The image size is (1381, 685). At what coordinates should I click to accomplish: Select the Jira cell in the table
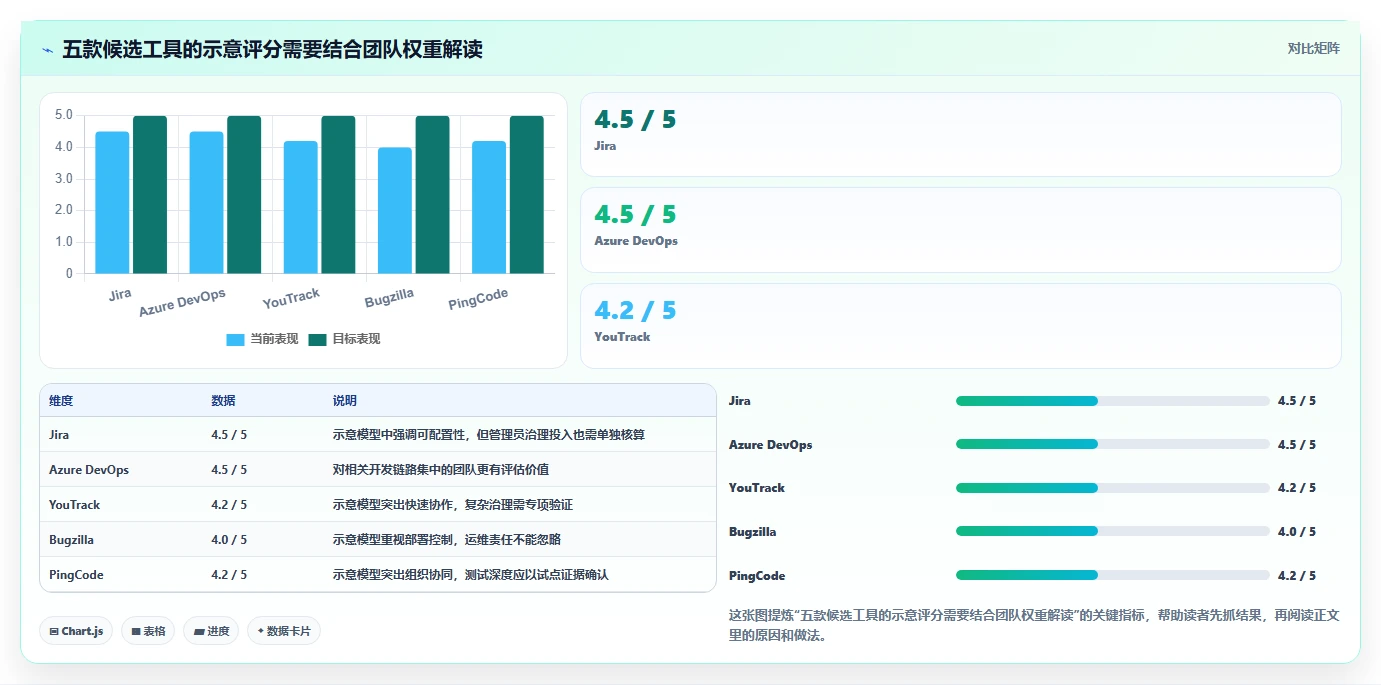point(59,435)
